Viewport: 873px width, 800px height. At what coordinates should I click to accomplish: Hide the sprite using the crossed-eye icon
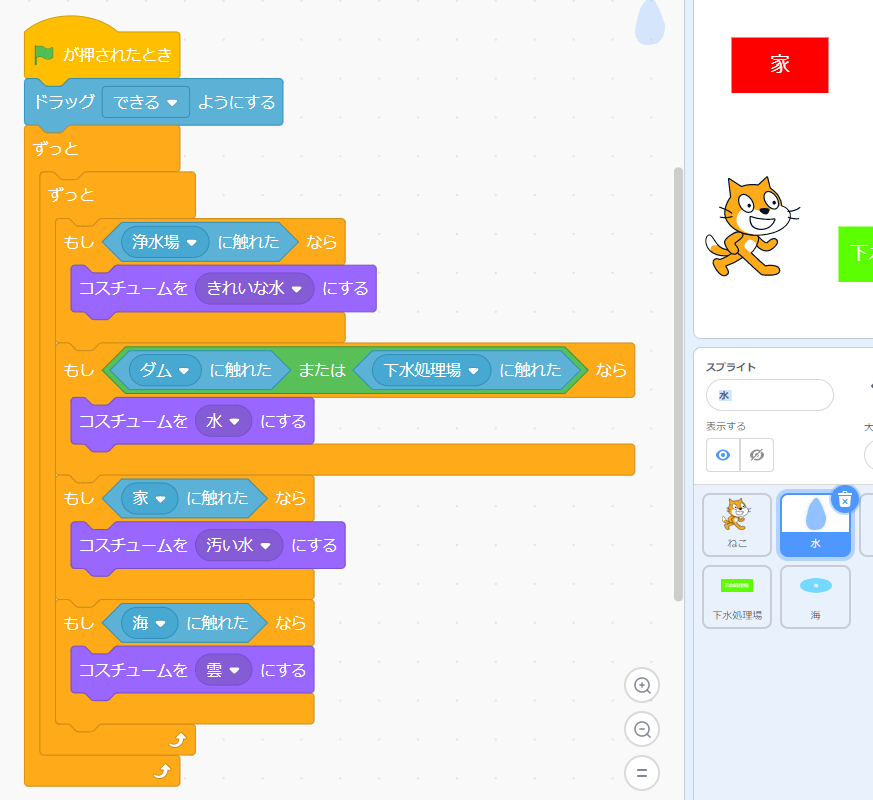[x=757, y=455]
